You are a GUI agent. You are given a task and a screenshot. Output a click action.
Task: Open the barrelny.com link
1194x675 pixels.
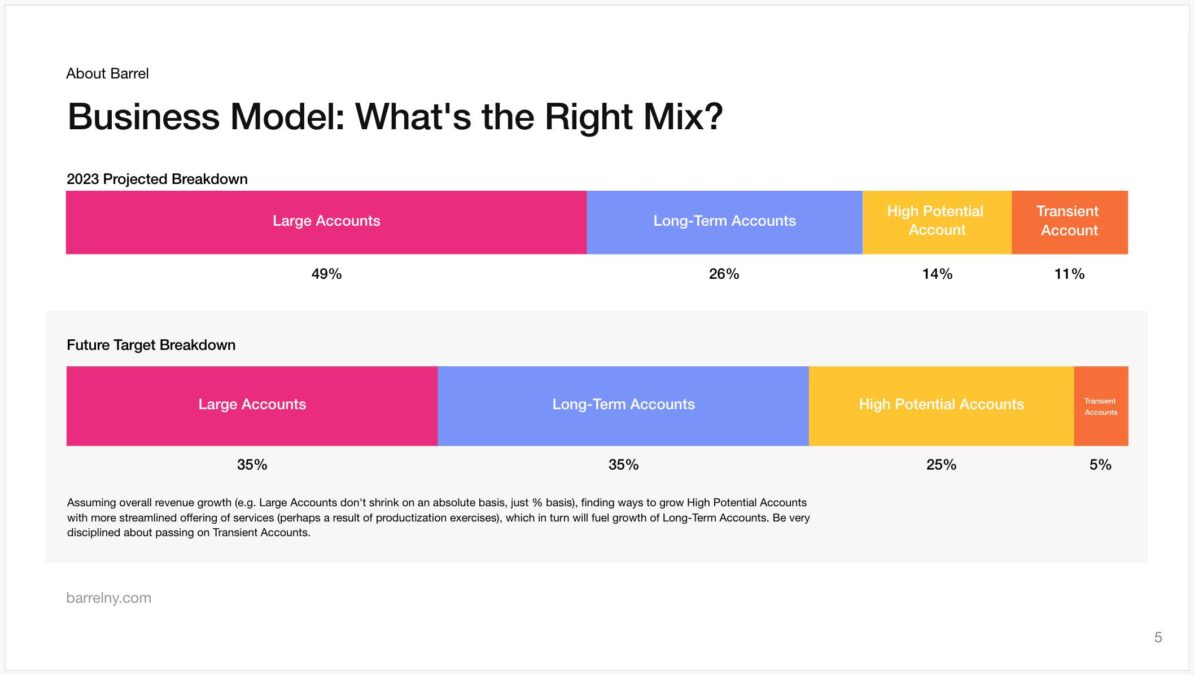click(x=109, y=598)
